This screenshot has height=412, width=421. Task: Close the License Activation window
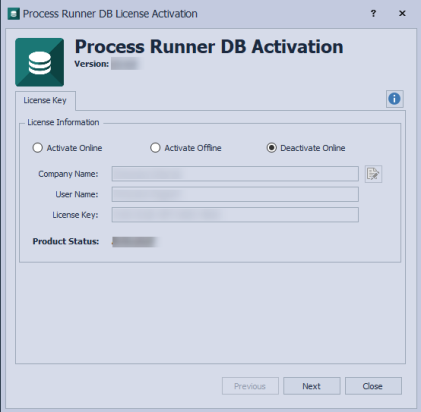tap(402, 13)
